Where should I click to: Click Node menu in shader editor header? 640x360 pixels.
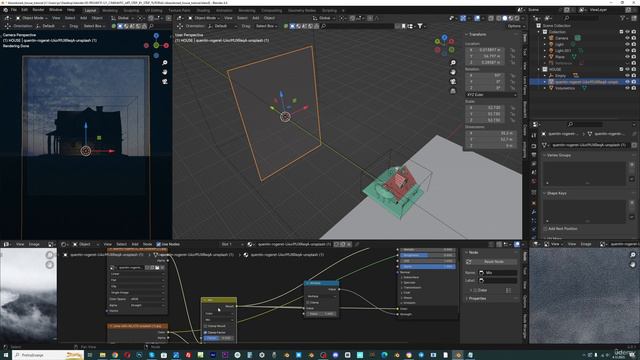click(x=147, y=244)
